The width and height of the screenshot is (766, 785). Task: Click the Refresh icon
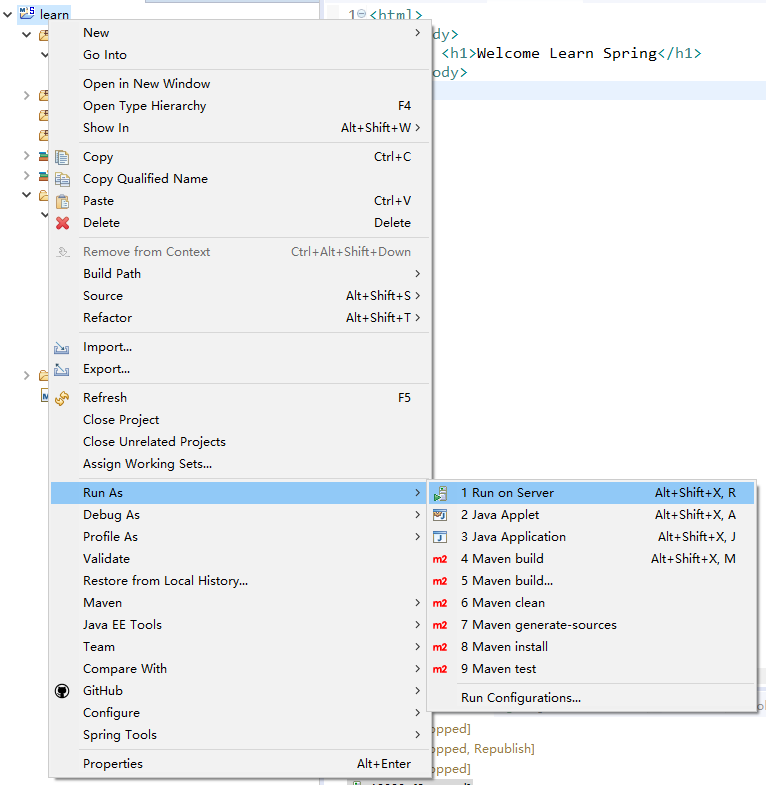[x=63, y=398]
